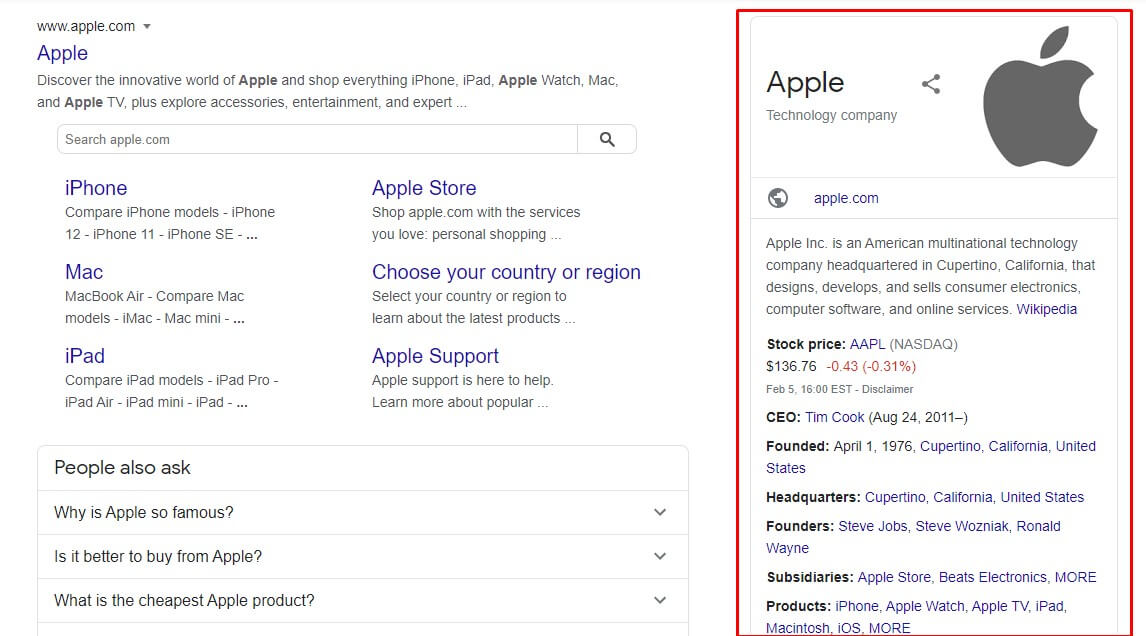Expand "What is the cheapest Apple product?"
Viewport: 1146px width, 636px height.
pos(659,600)
